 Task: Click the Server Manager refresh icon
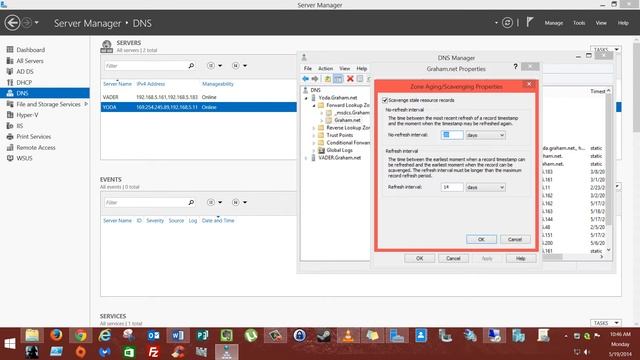pyautogui.click(x=507, y=23)
